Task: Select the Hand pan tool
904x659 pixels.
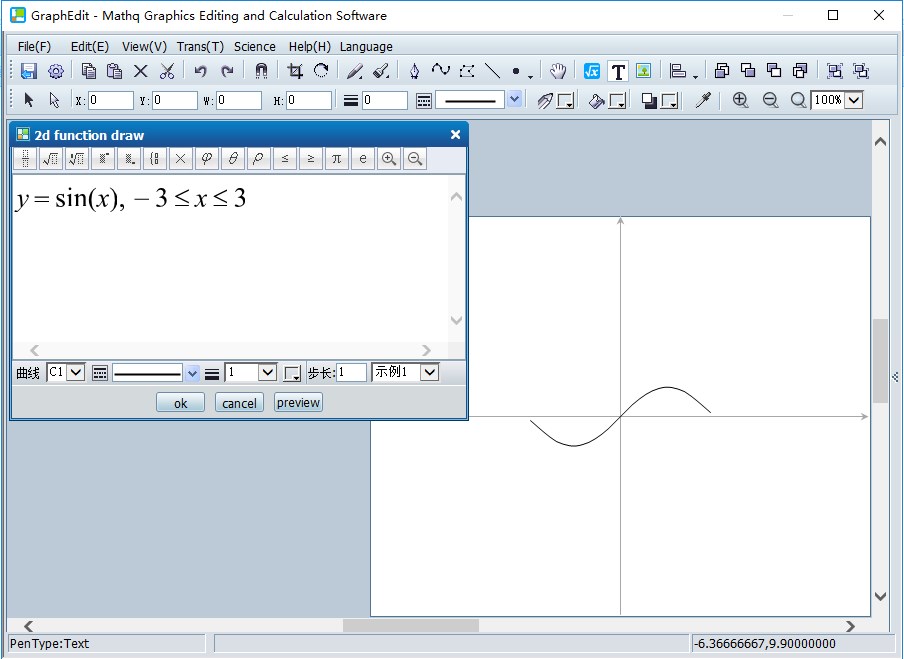Action: (558, 71)
